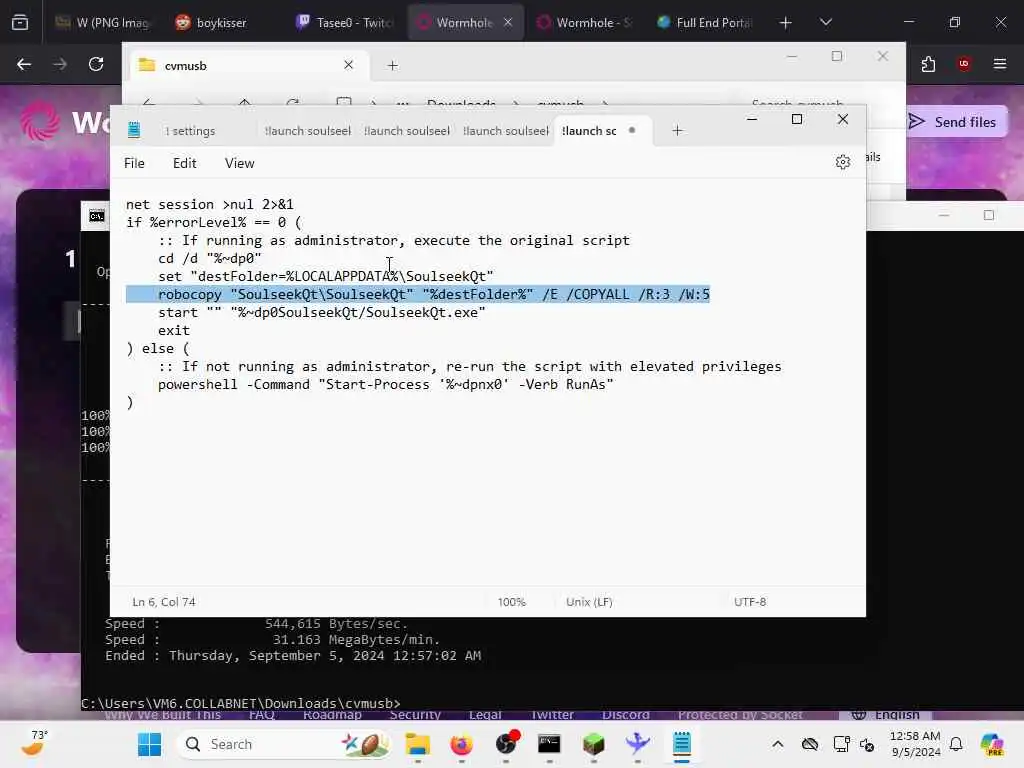This screenshot has width=1024, height=768.
Task: Open the notifications bell icon
Action: click(956, 744)
